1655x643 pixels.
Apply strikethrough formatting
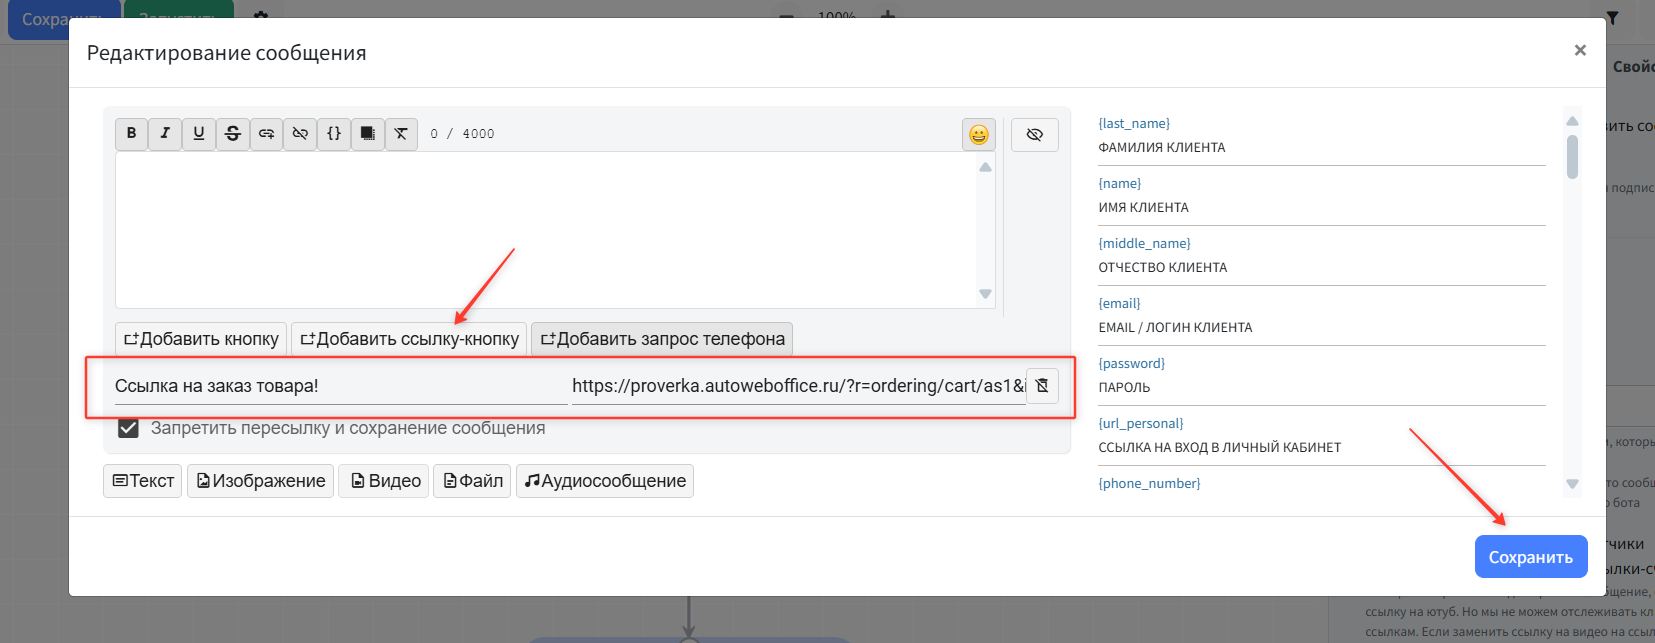coord(233,133)
